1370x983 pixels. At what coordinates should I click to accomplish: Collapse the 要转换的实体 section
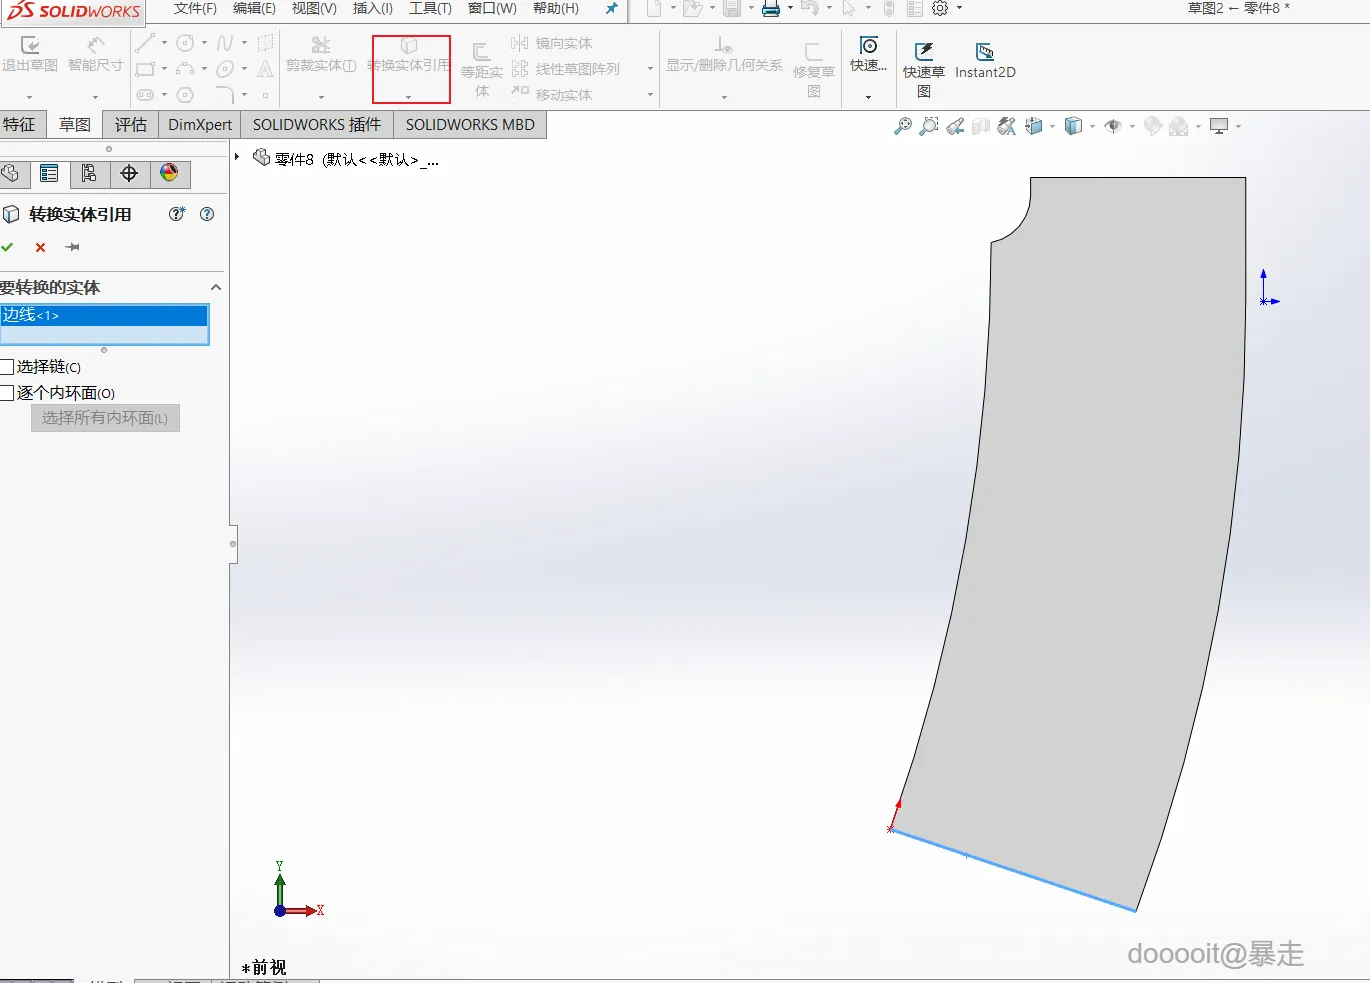[215, 288]
